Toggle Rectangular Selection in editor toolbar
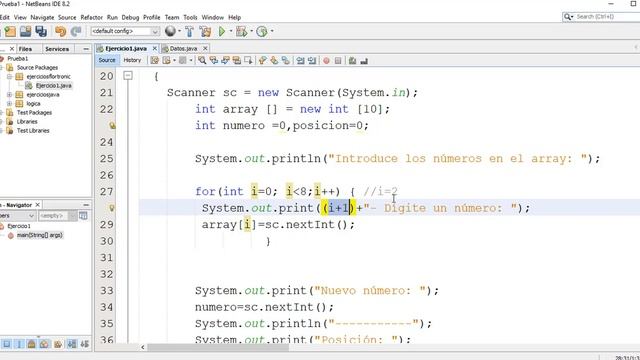640x360 pixels. 248,60
